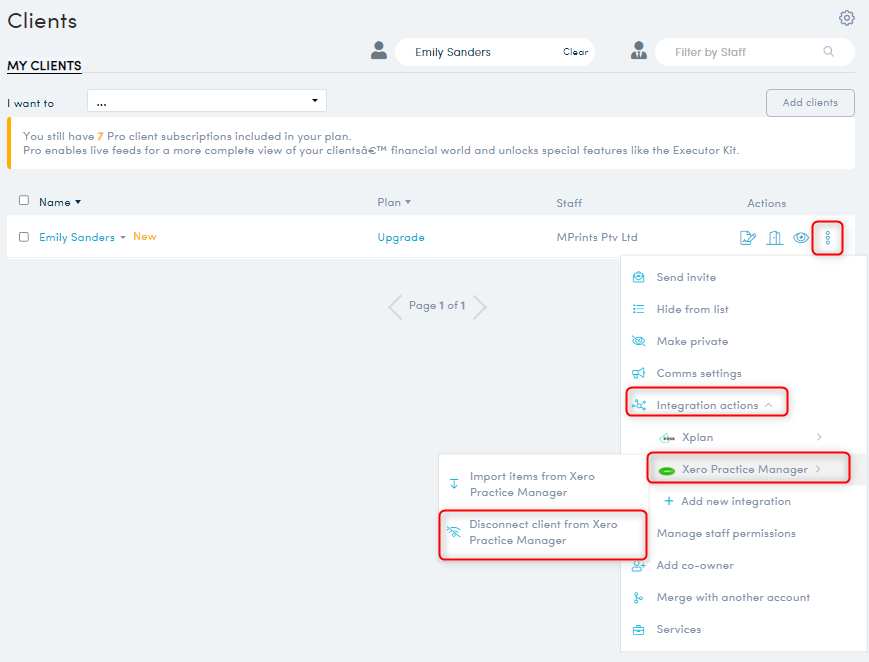Select Disconnect client from Xero Practice Manager

coord(543,532)
